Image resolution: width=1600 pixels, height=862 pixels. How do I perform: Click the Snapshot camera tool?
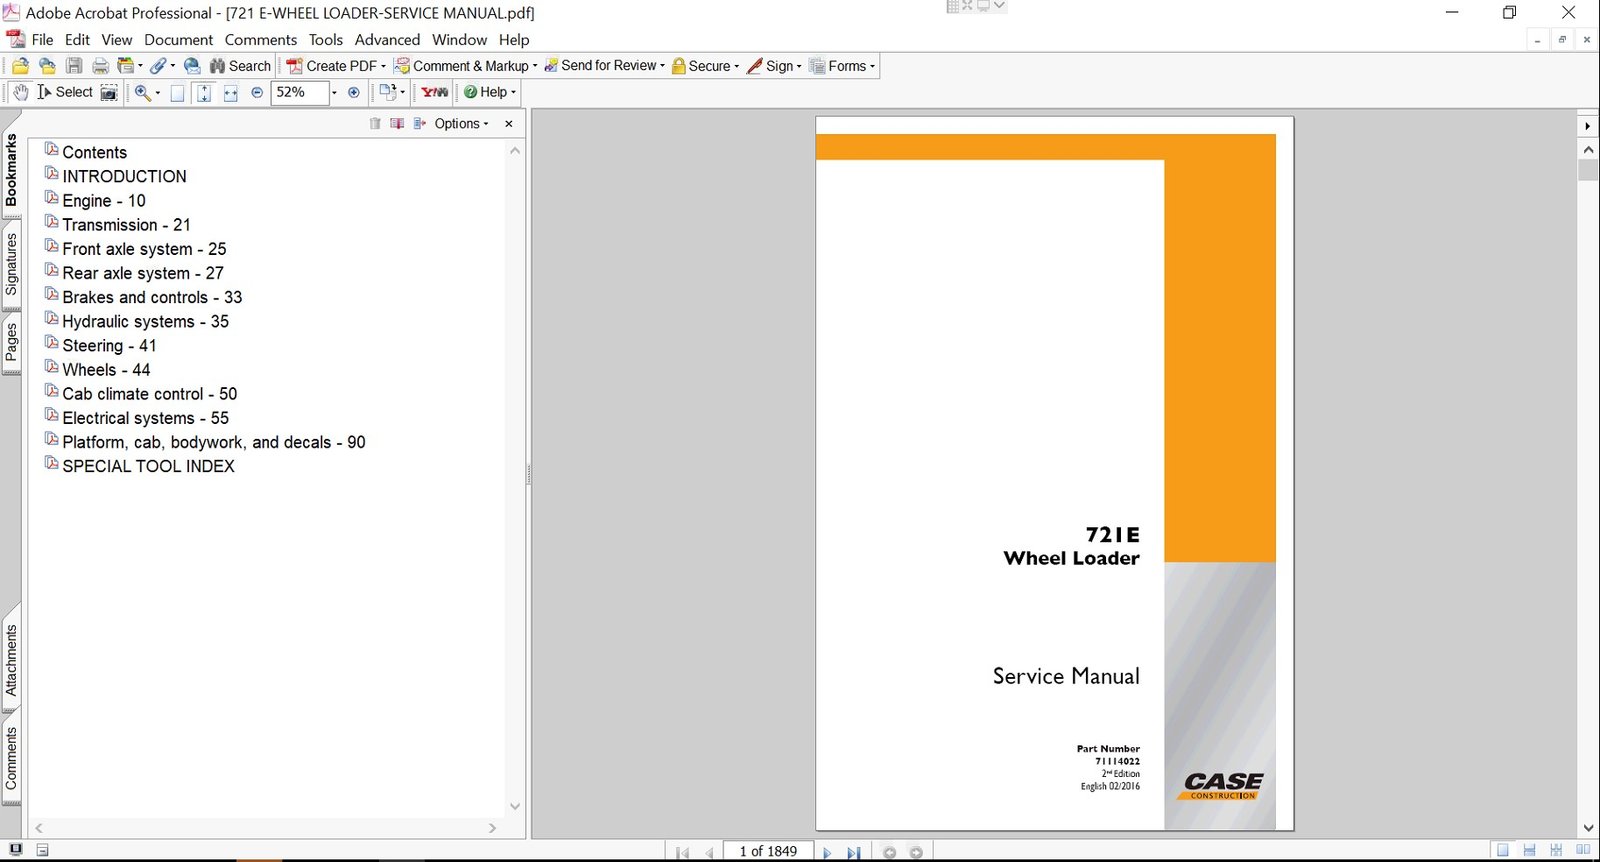coord(109,93)
